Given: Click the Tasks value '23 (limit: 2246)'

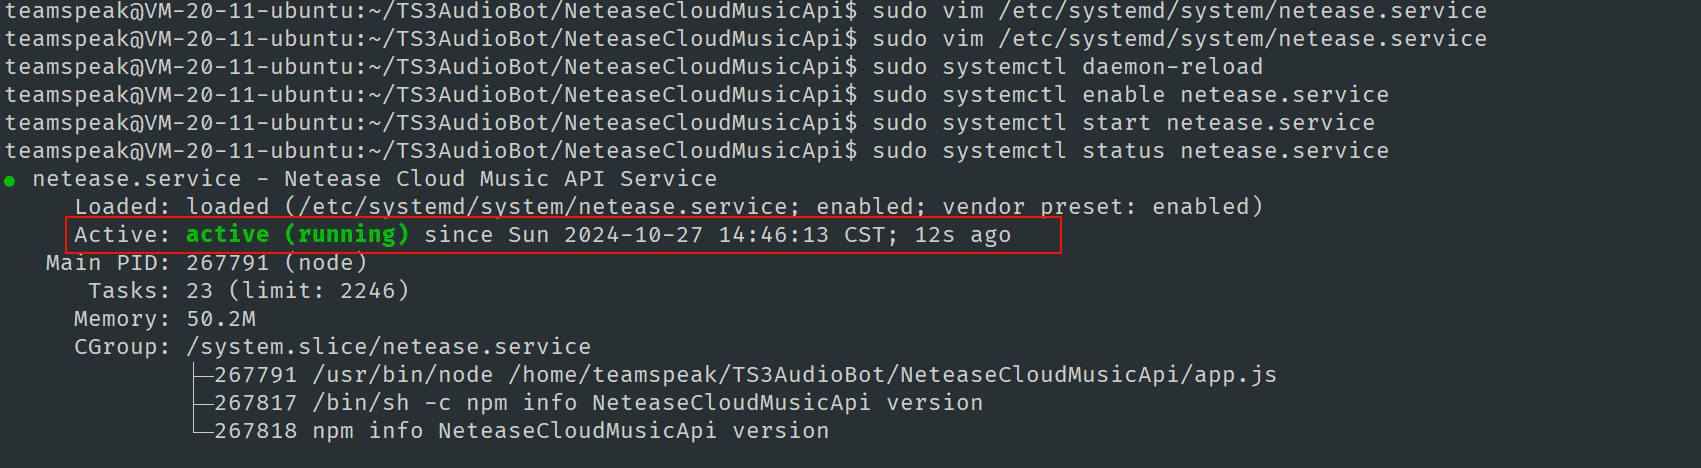Looking at the screenshot, I should (x=298, y=291).
